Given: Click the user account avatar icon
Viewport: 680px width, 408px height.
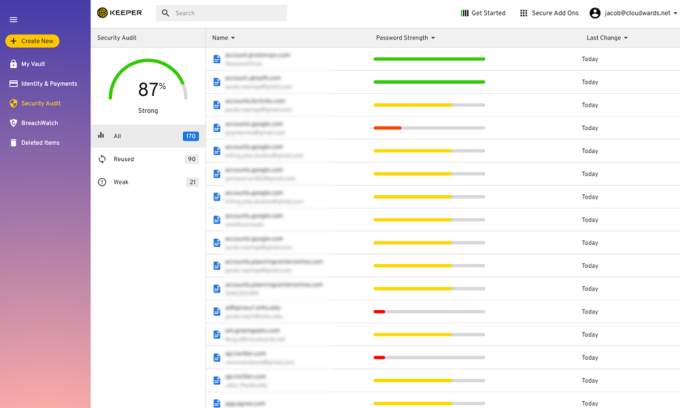Looking at the screenshot, I should (x=595, y=13).
